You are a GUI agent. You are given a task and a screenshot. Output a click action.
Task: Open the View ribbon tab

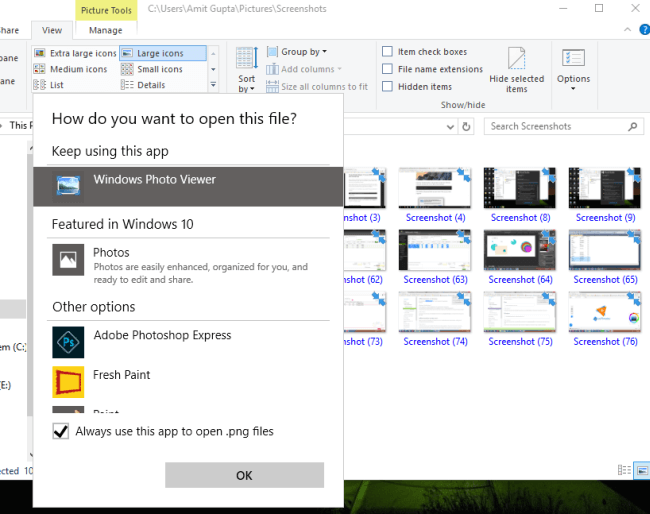coord(52,30)
